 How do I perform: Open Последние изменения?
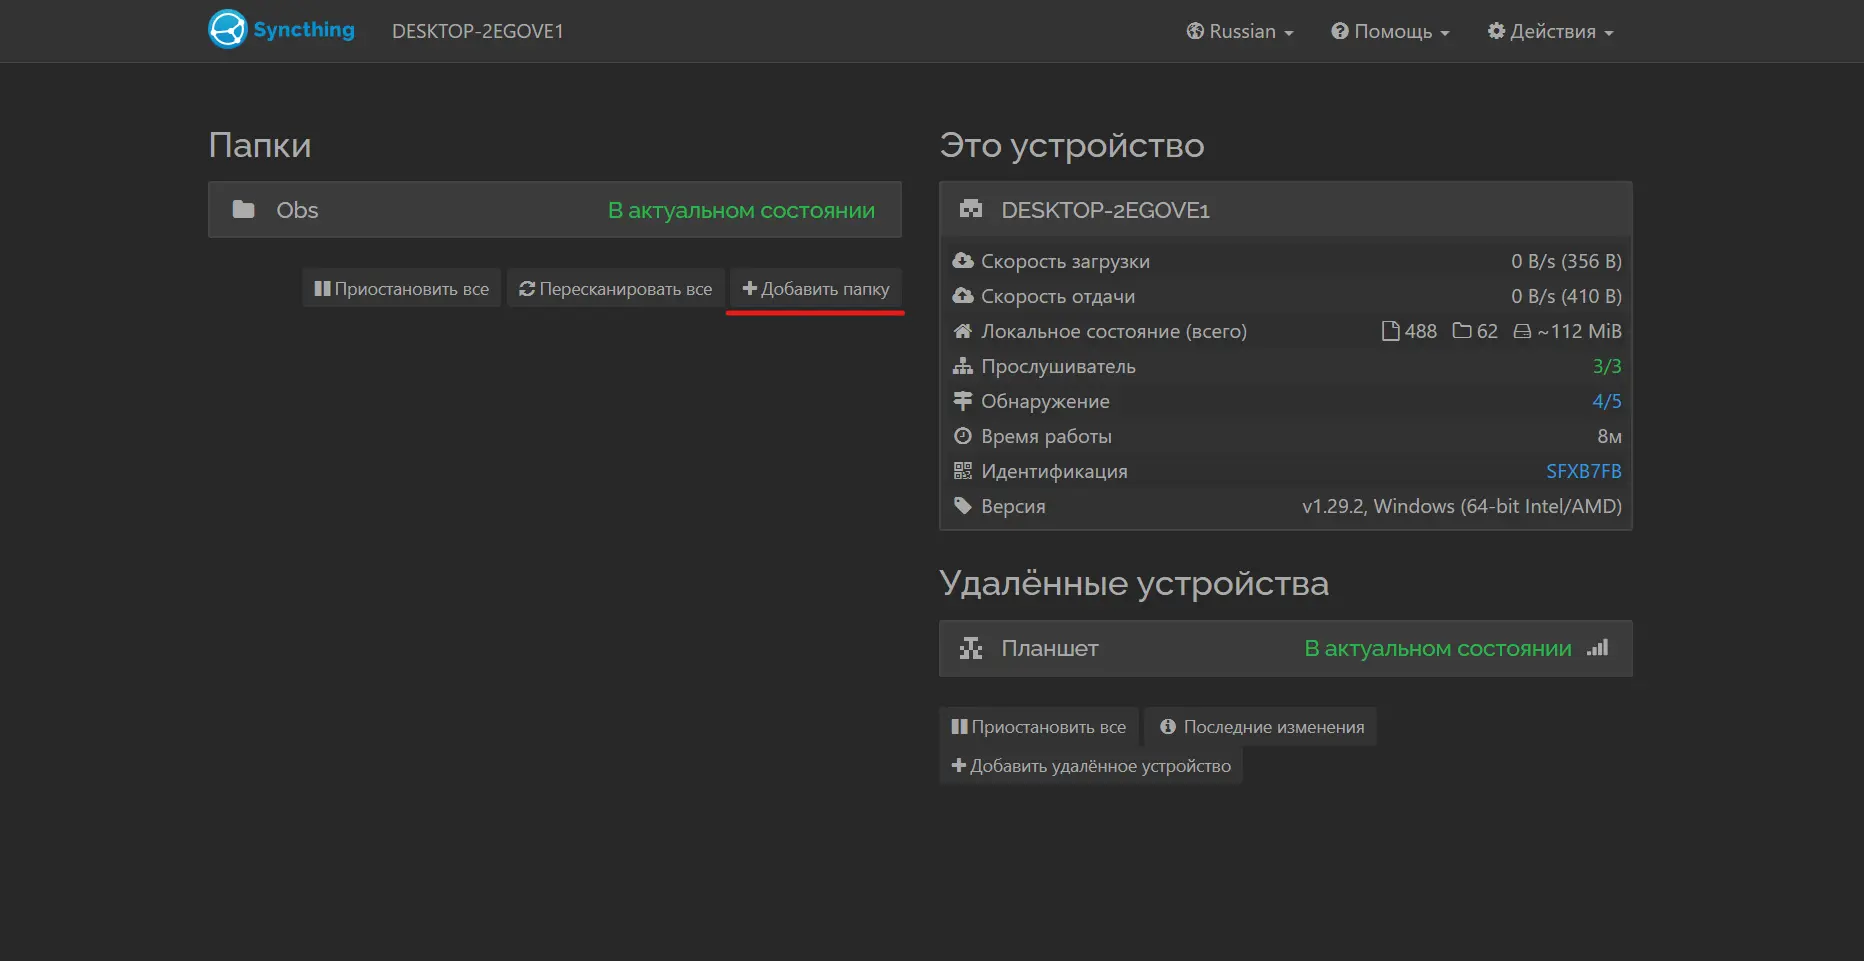(x=1260, y=727)
